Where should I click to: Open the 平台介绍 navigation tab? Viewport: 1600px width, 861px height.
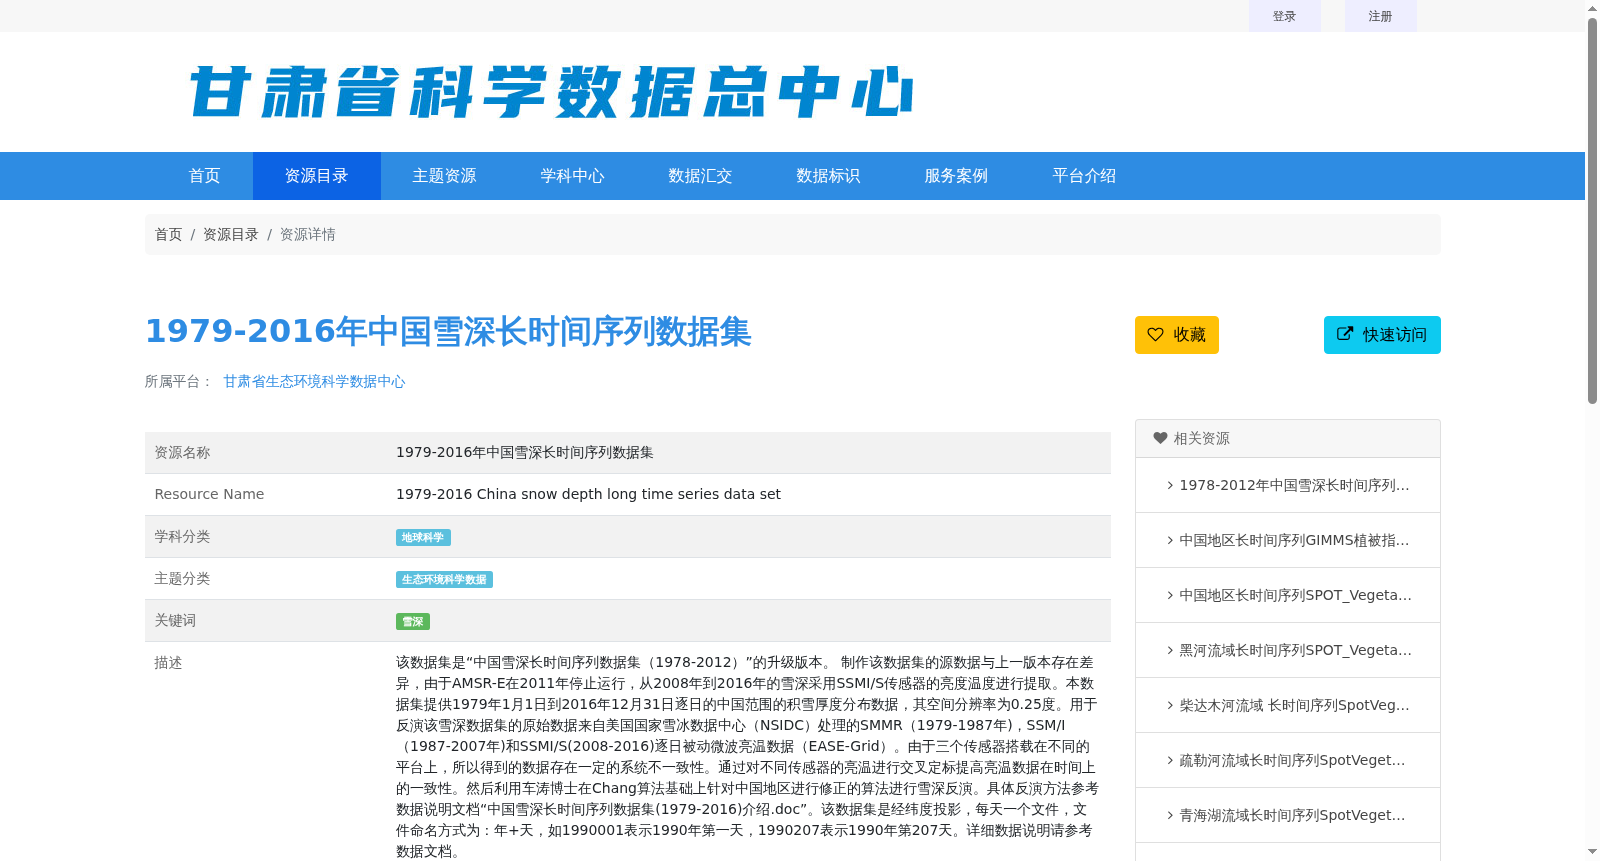pos(1084,176)
